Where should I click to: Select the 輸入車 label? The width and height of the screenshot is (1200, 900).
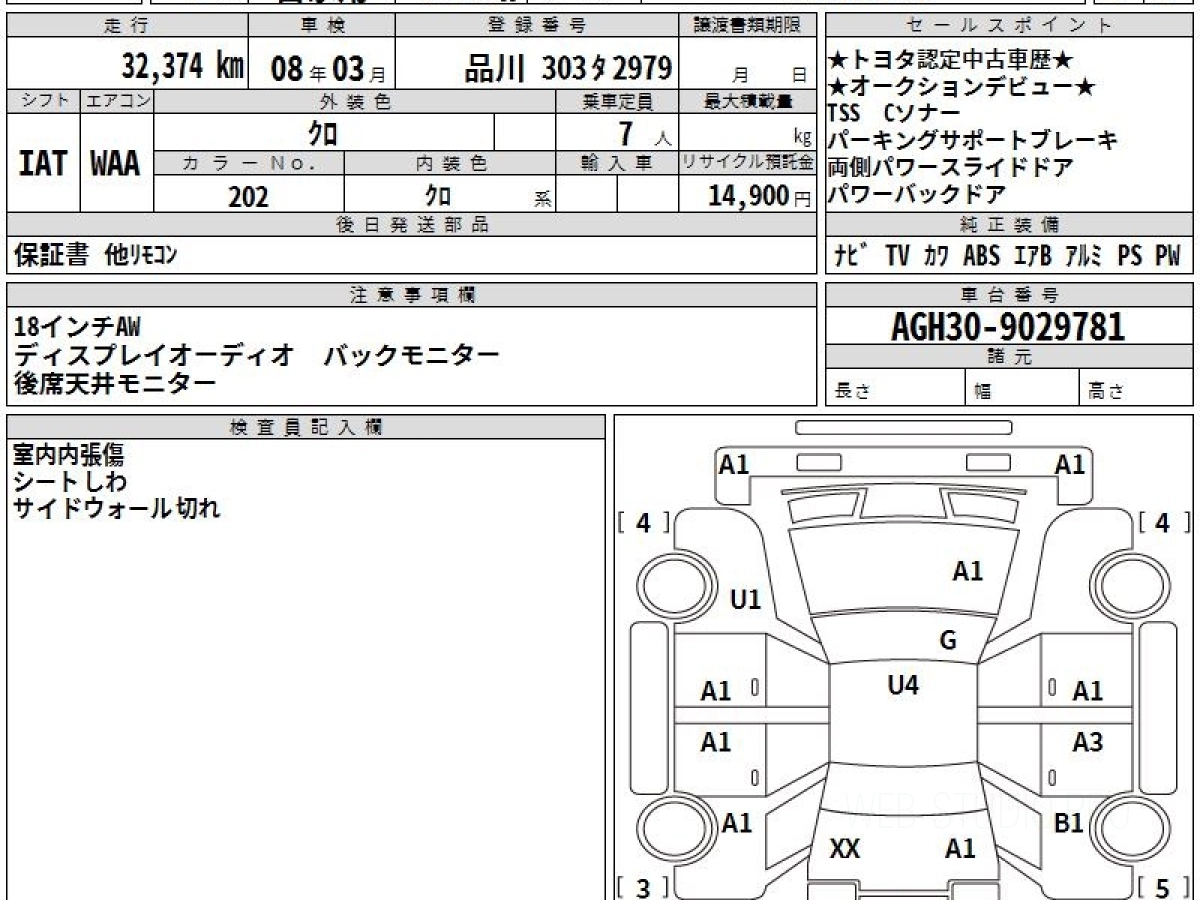click(617, 164)
